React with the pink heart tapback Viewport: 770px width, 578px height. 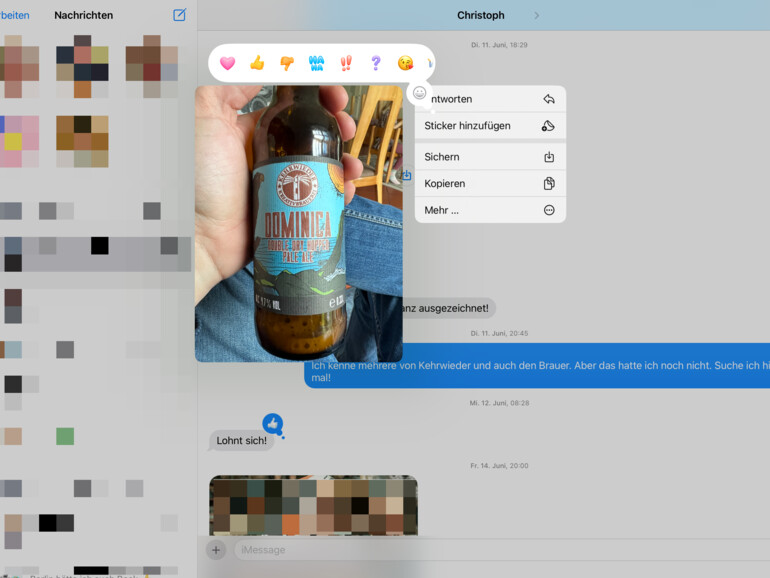pyautogui.click(x=227, y=63)
